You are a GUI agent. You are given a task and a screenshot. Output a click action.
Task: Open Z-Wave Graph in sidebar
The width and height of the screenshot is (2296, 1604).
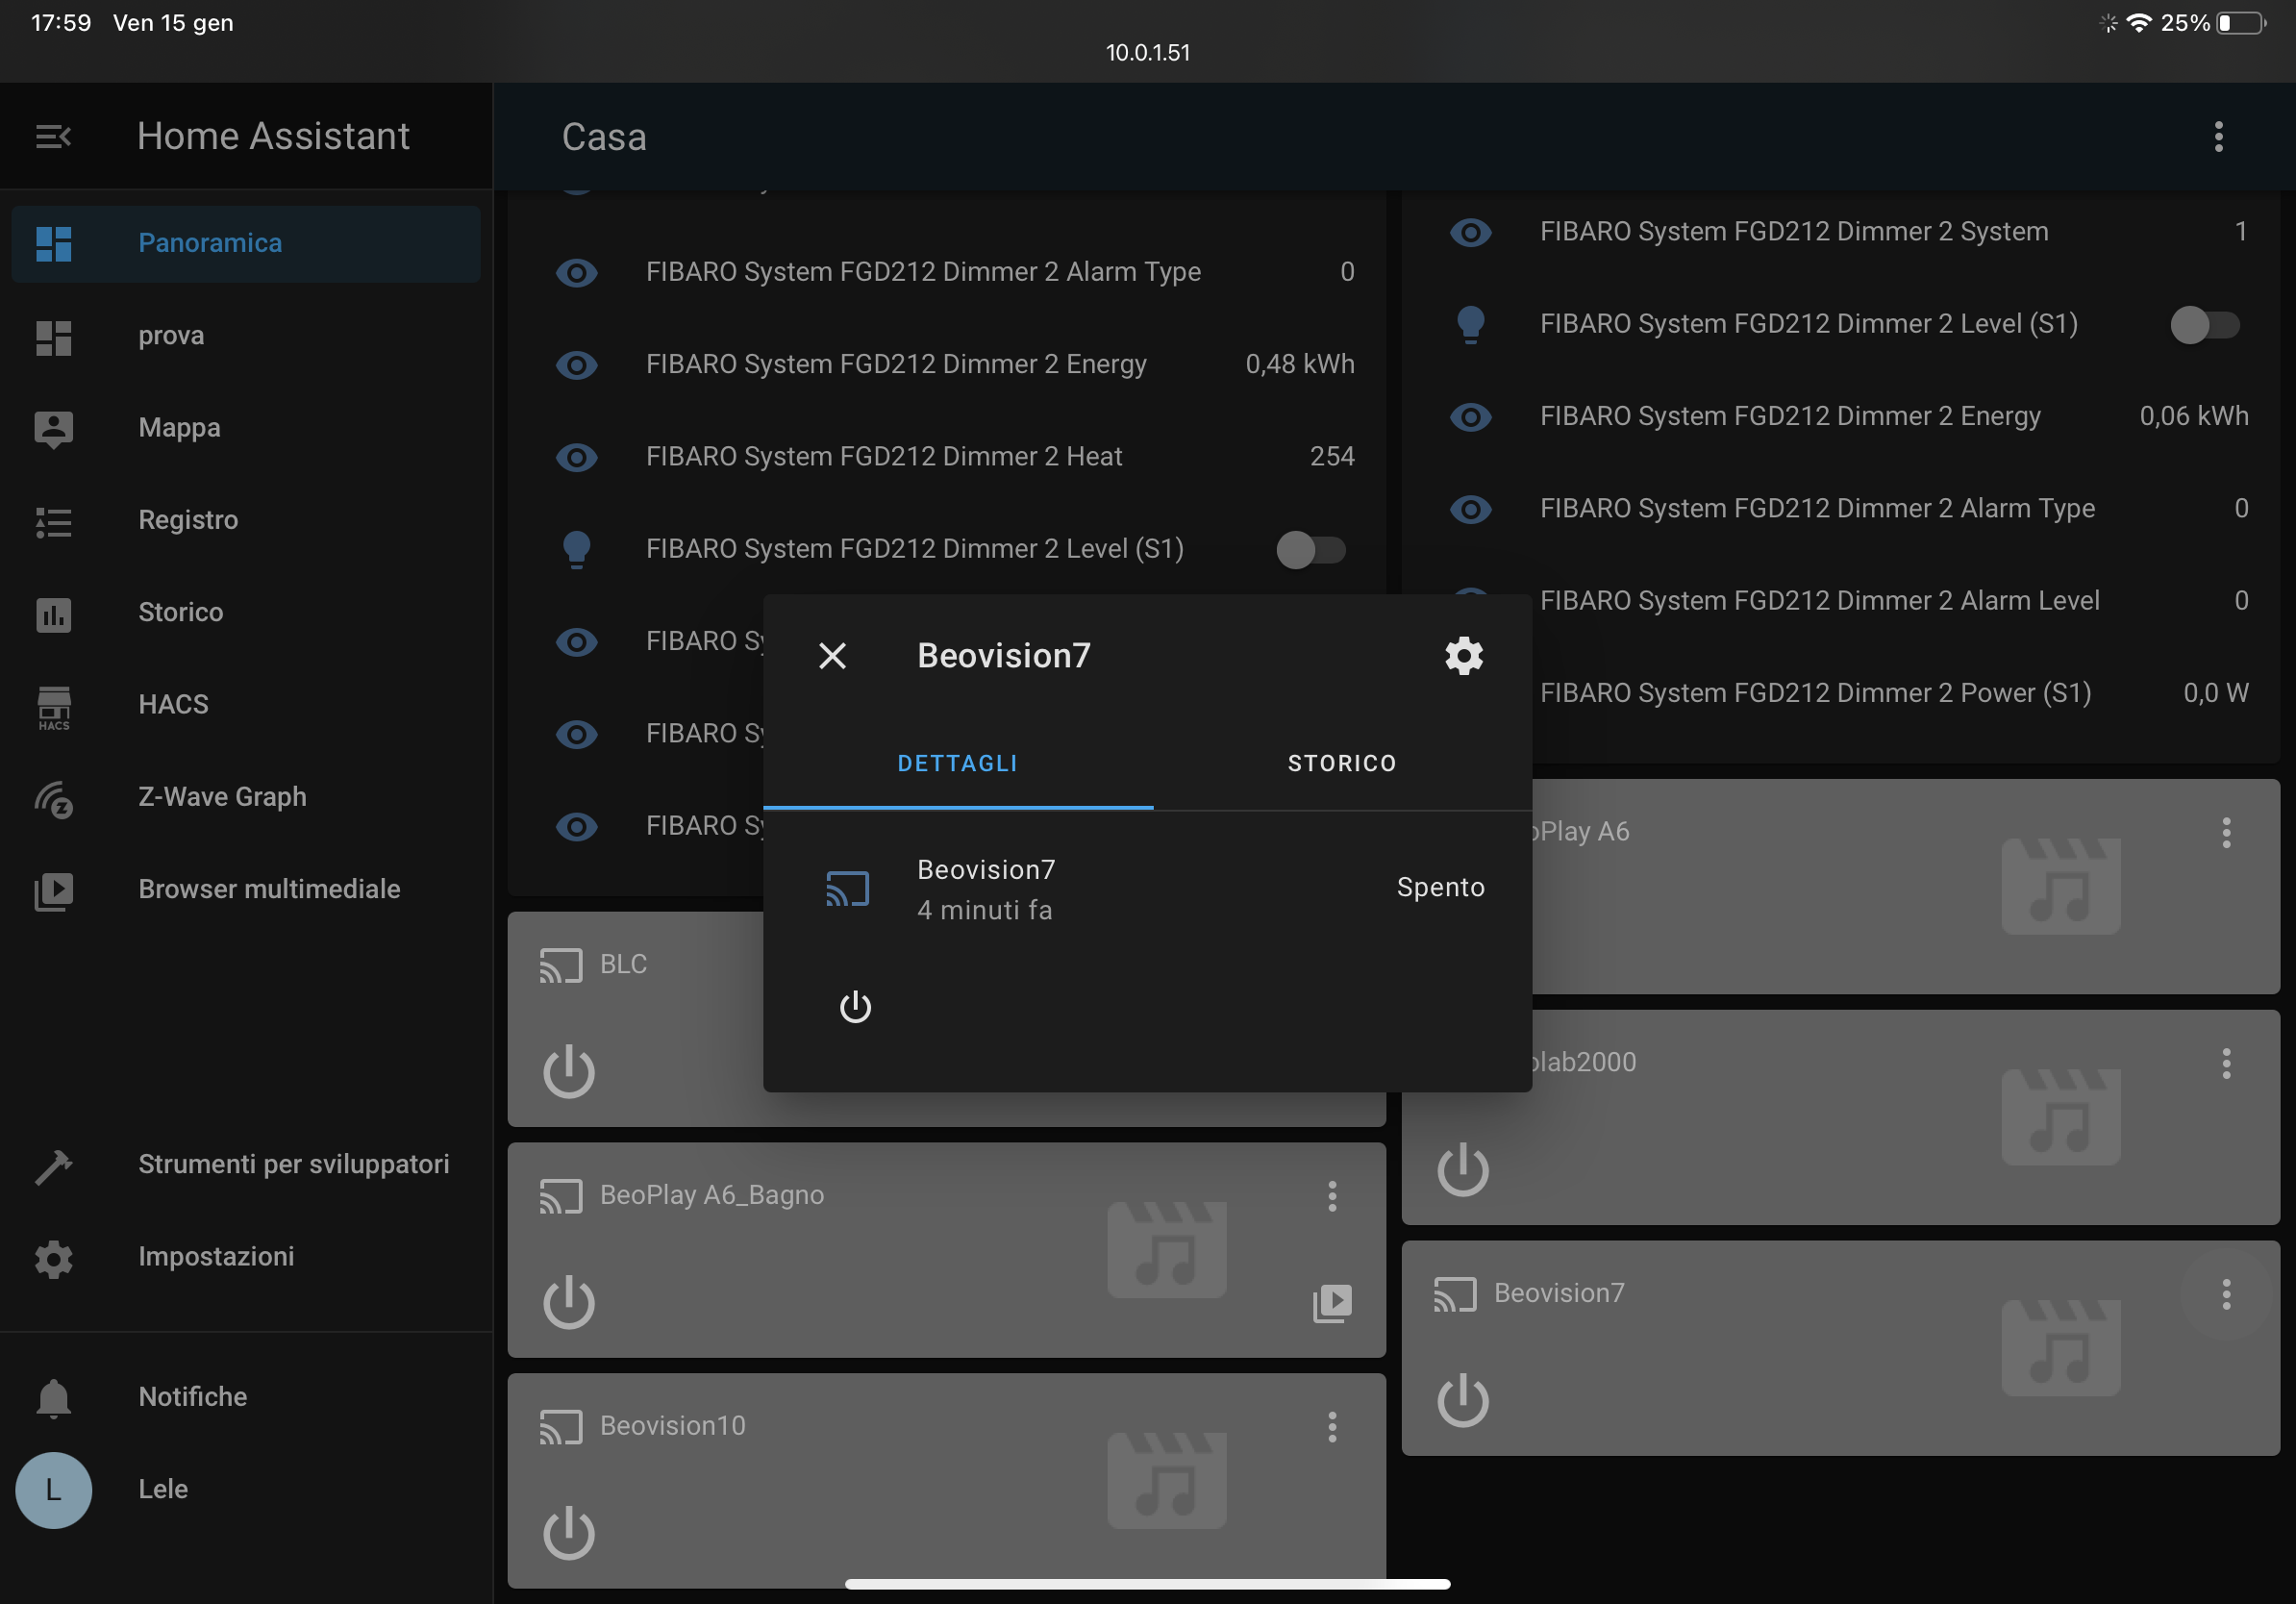pyautogui.click(x=222, y=797)
